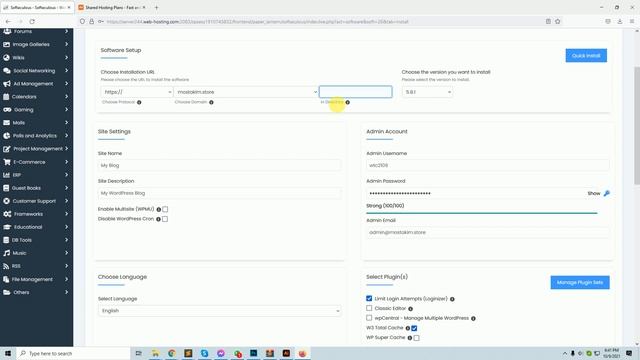
Task: Uncheck the W3 Total Cache checkbox
Action: pyautogui.click(x=414, y=328)
